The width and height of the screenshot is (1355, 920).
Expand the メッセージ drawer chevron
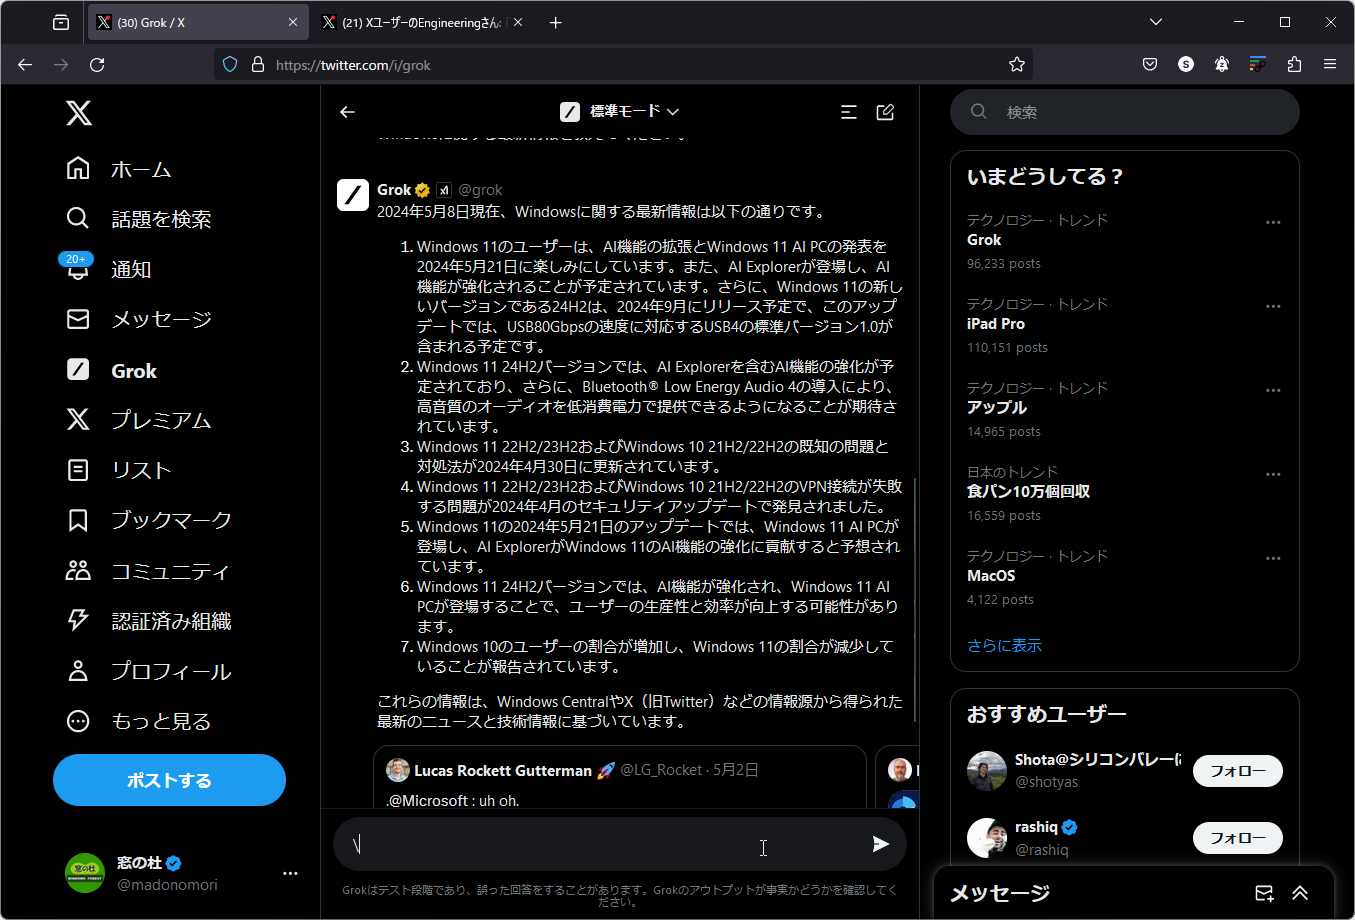pos(1299,892)
